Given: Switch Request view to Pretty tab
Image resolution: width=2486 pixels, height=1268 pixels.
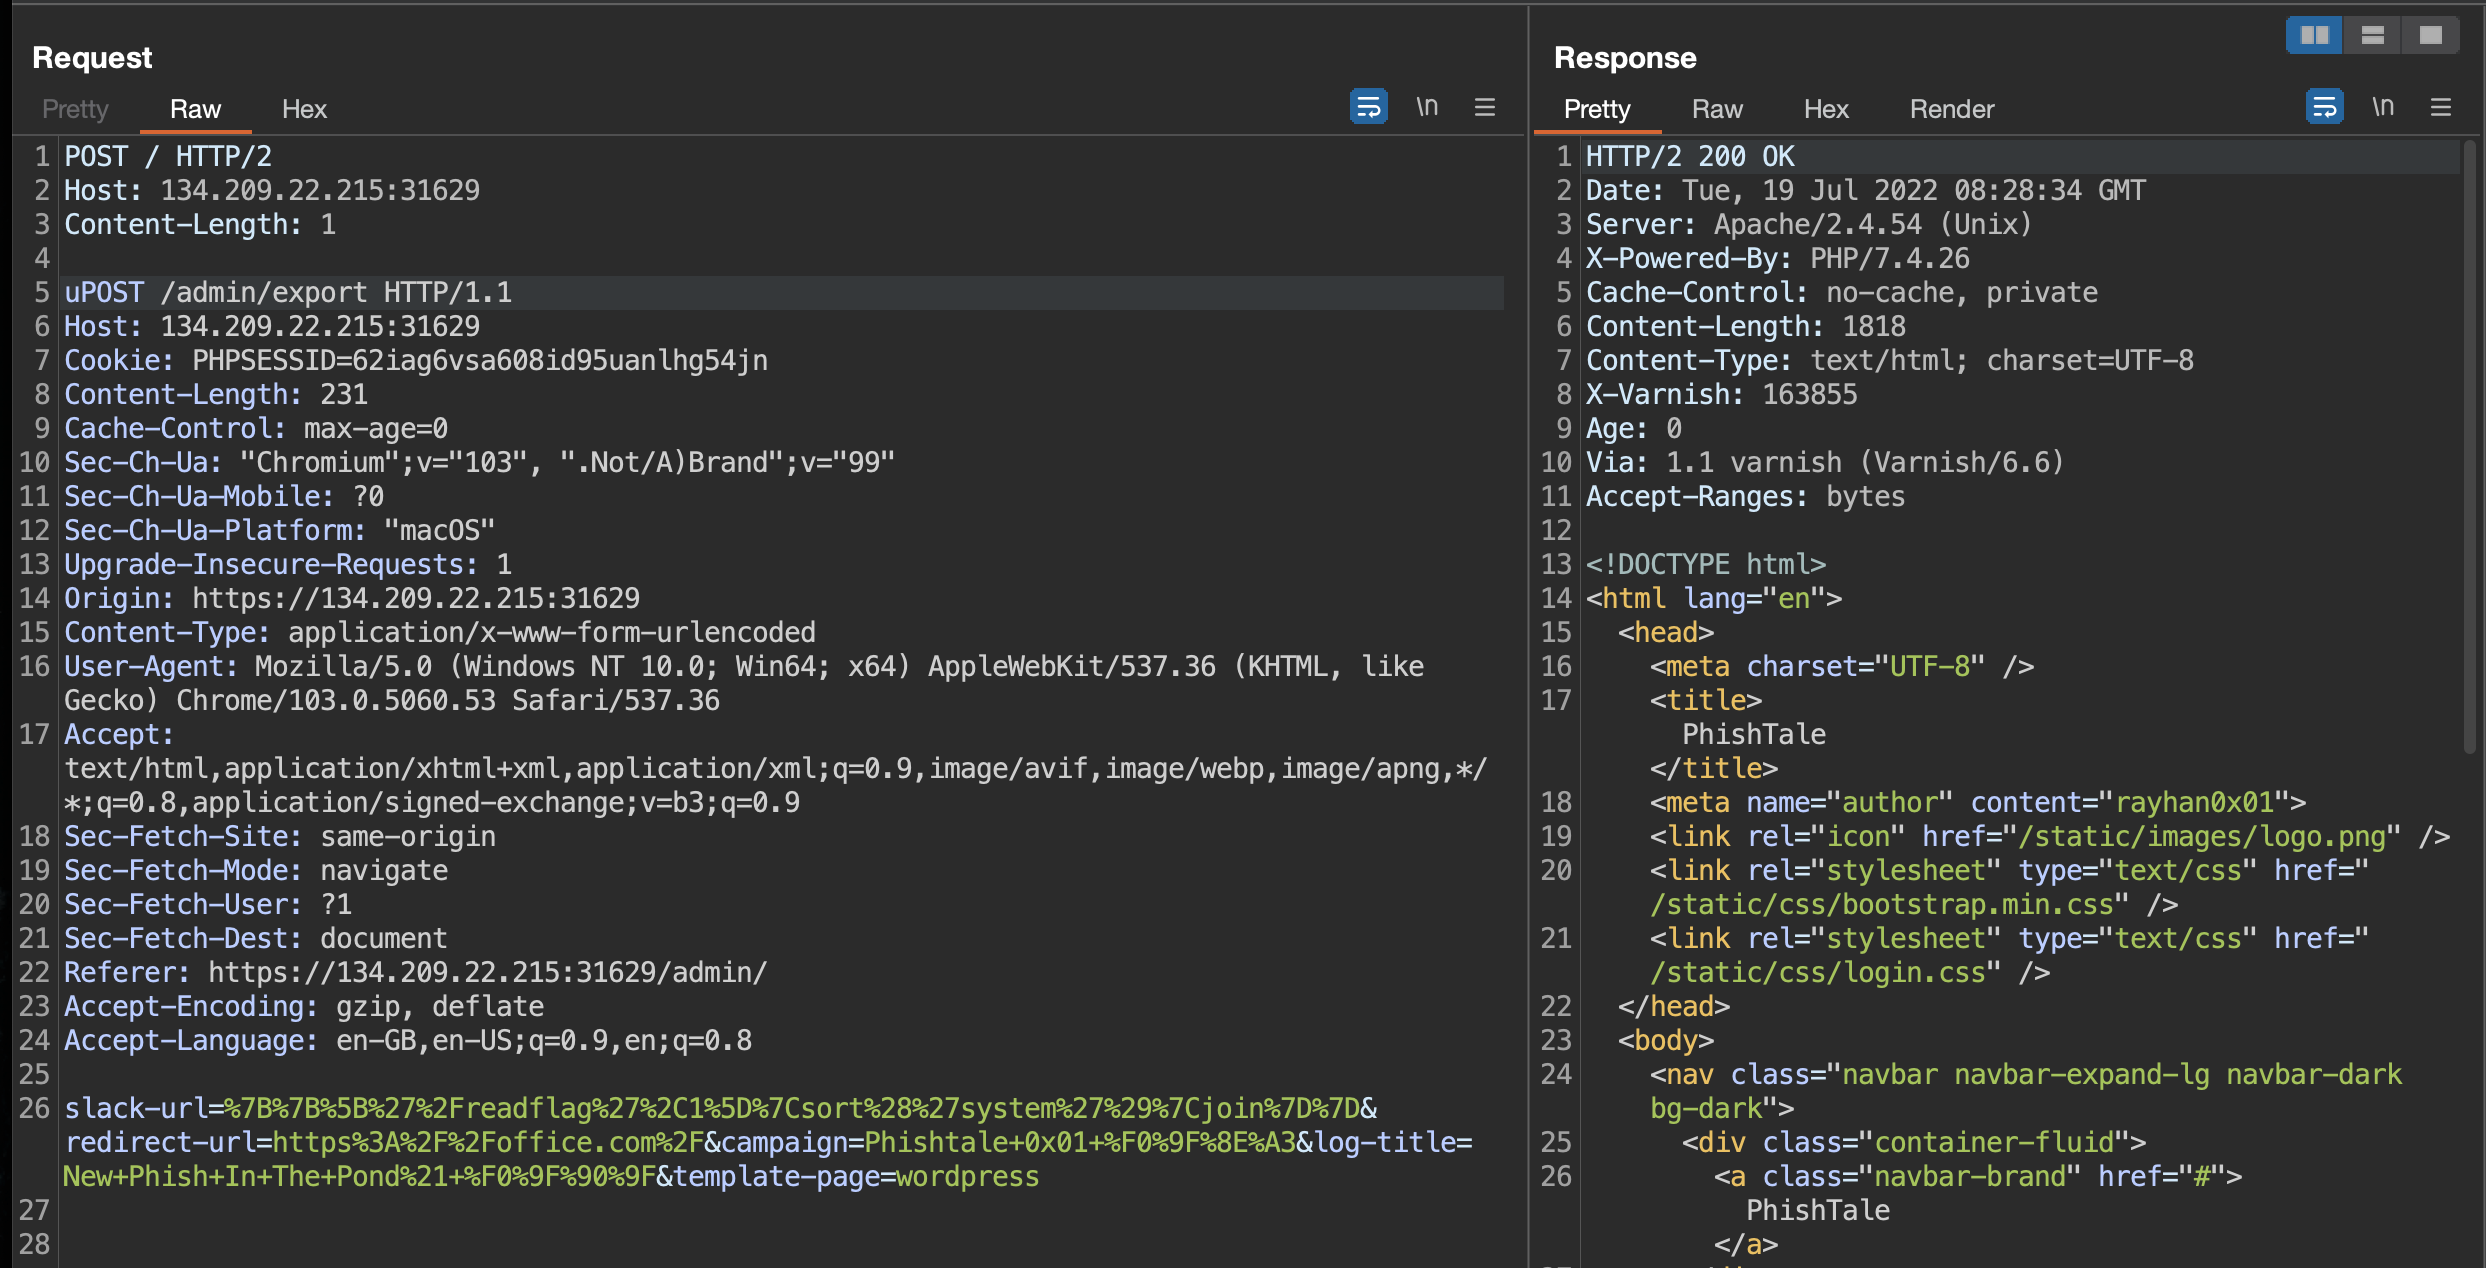Looking at the screenshot, I should pyautogui.click(x=75, y=109).
